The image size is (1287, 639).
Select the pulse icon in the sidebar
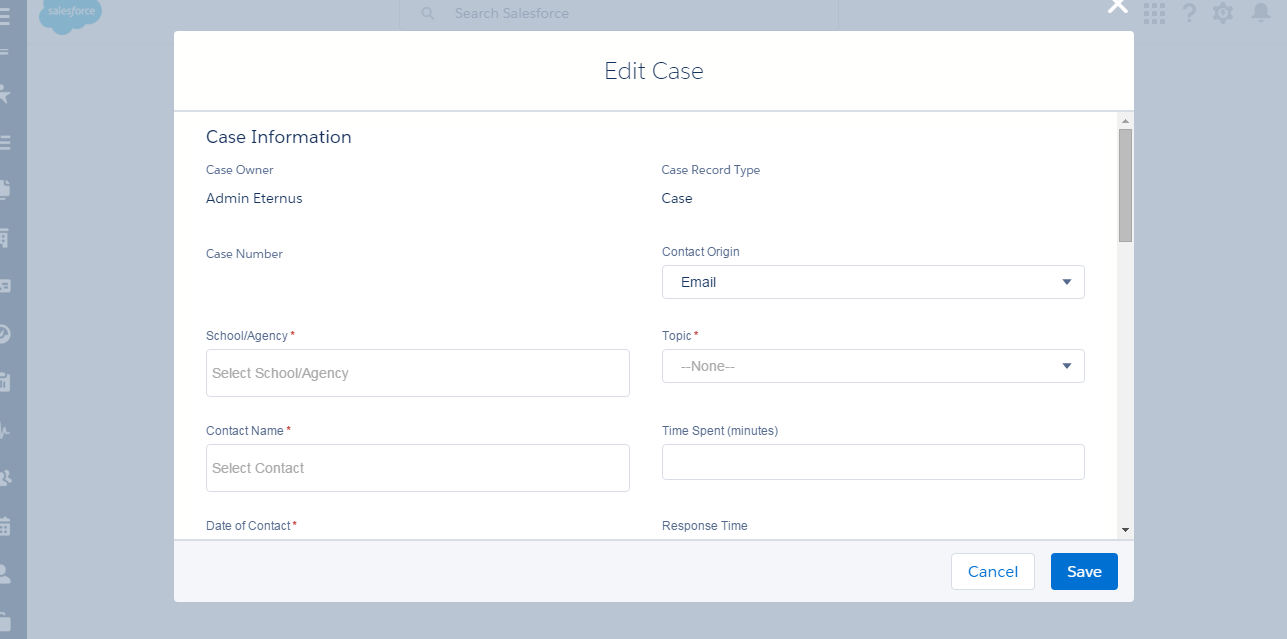coord(5,430)
